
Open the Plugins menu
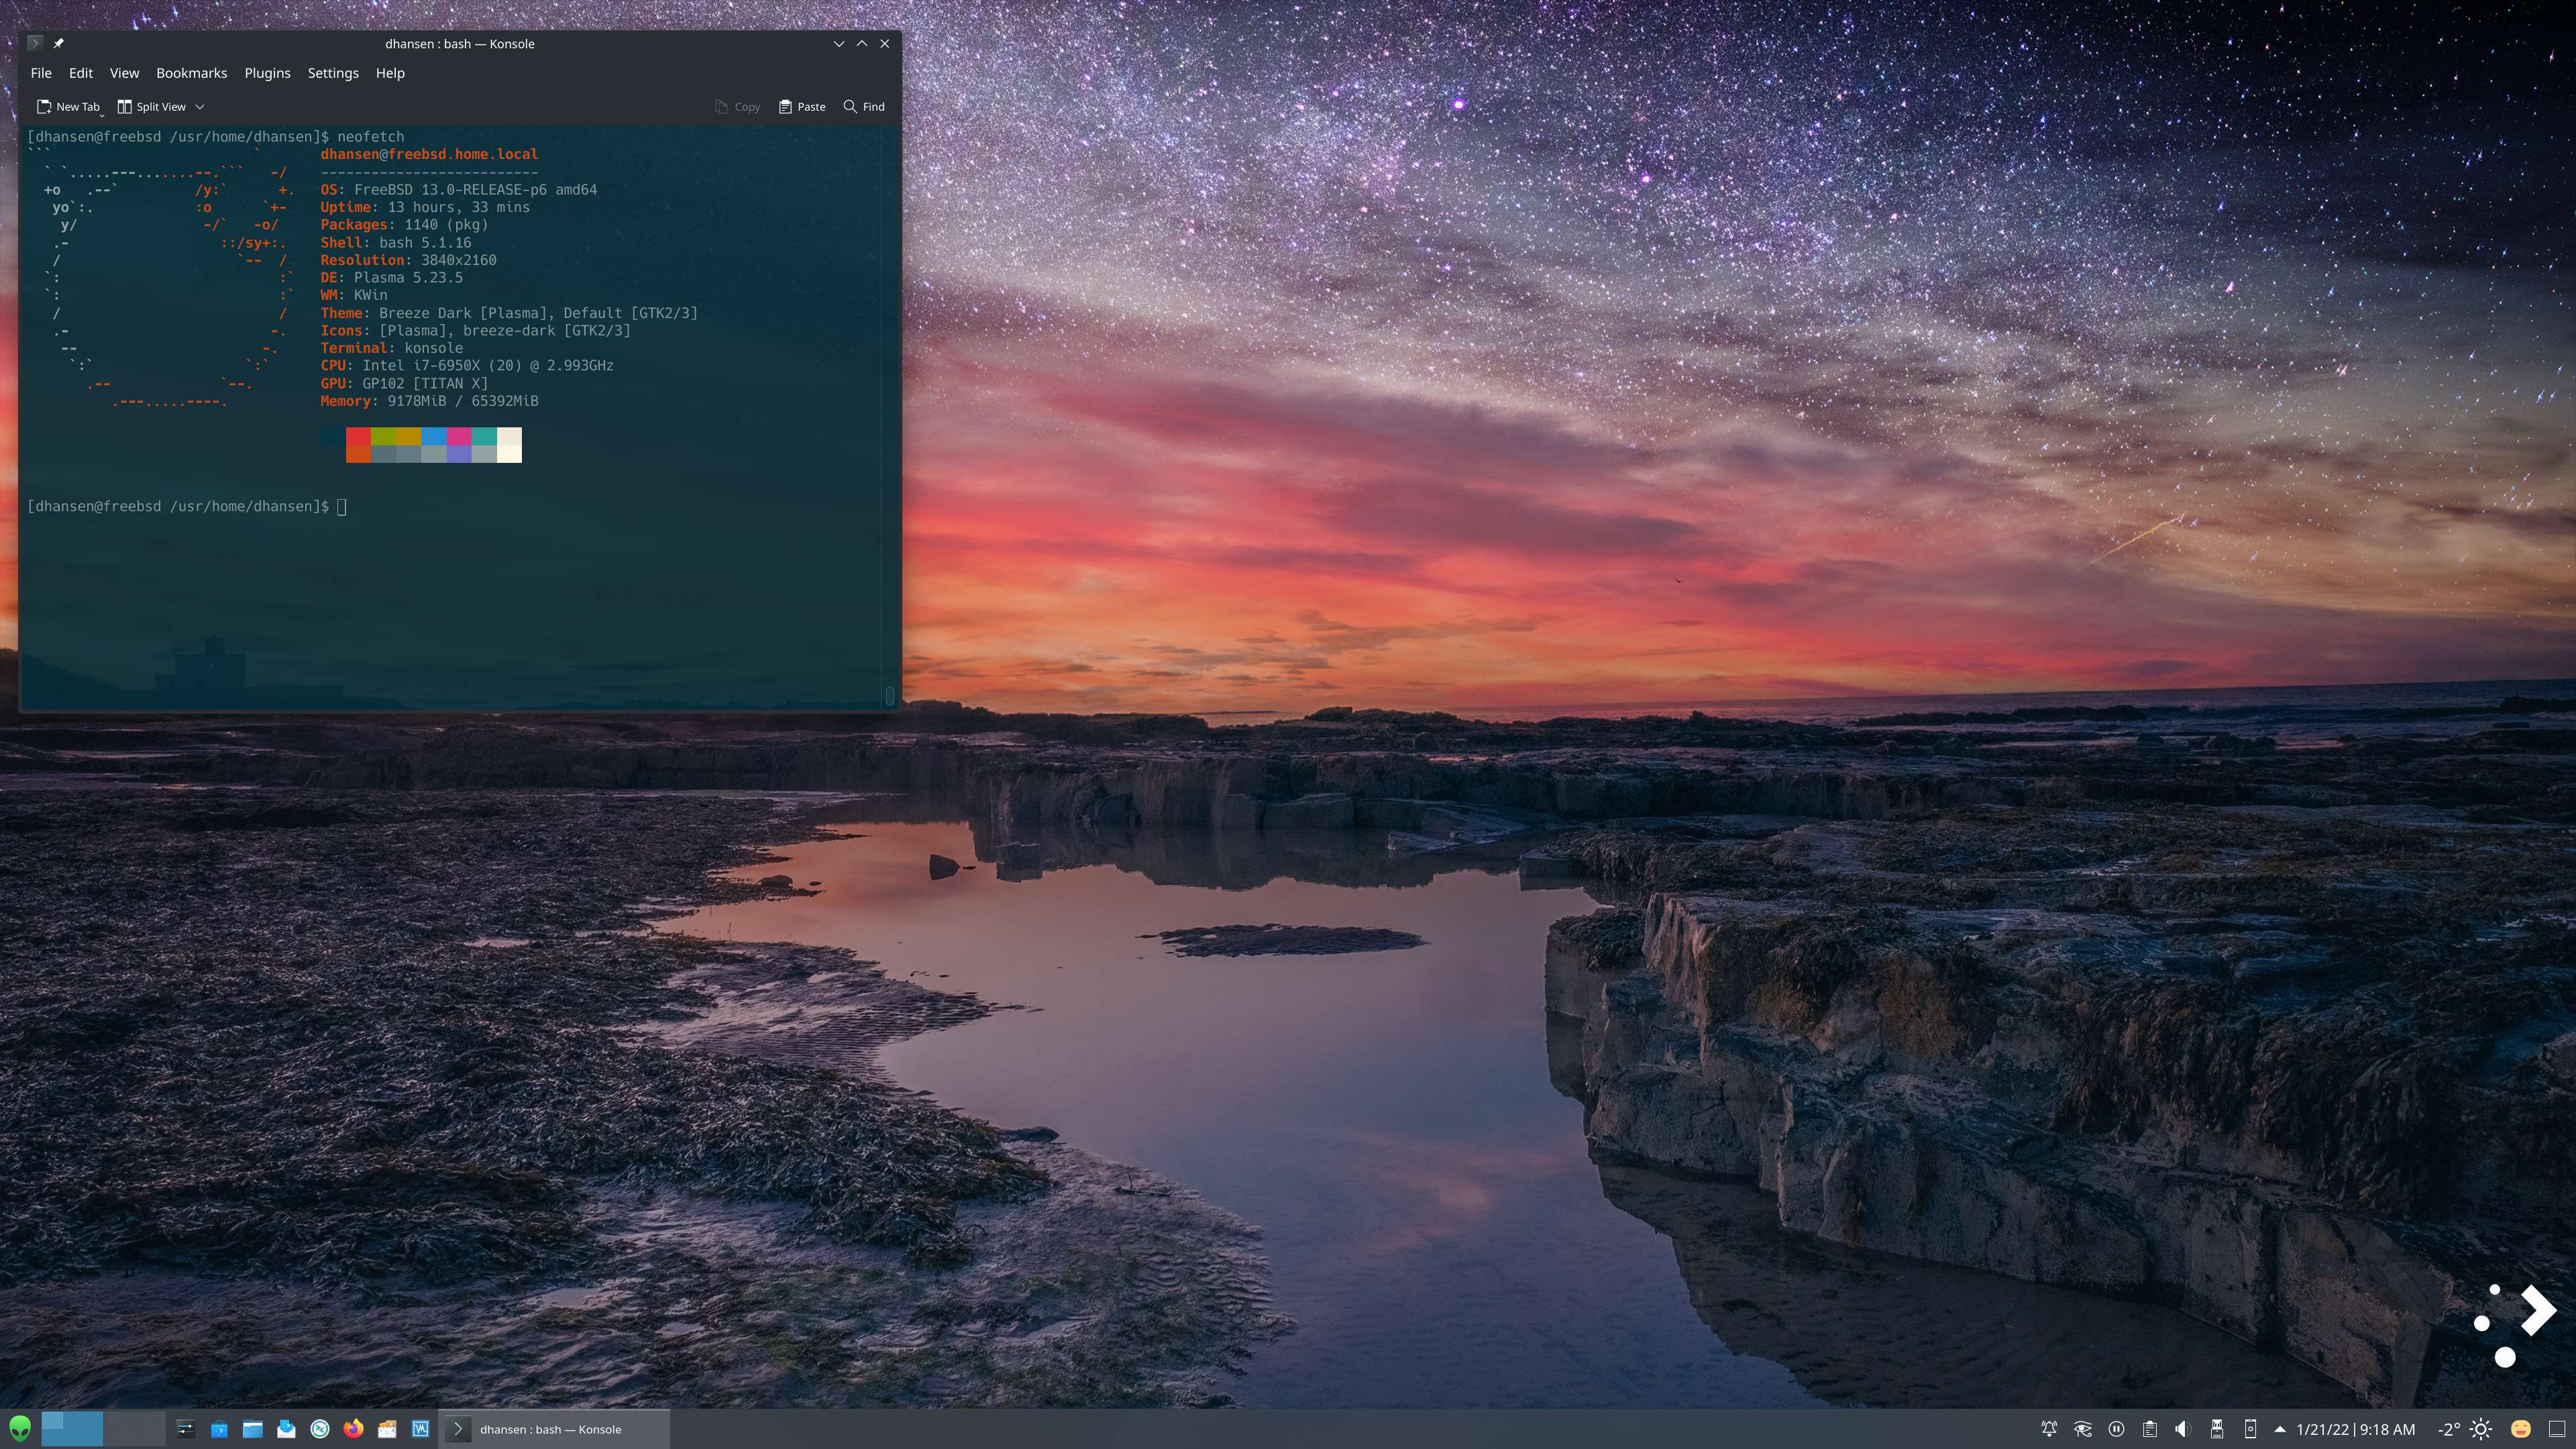click(267, 73)
